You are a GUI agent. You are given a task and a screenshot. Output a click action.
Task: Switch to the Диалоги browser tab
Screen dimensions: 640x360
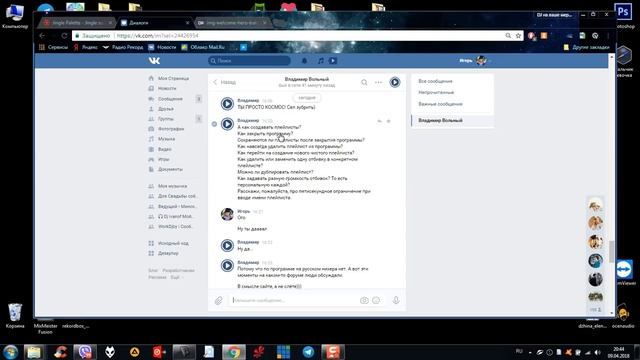click(153, 23)
